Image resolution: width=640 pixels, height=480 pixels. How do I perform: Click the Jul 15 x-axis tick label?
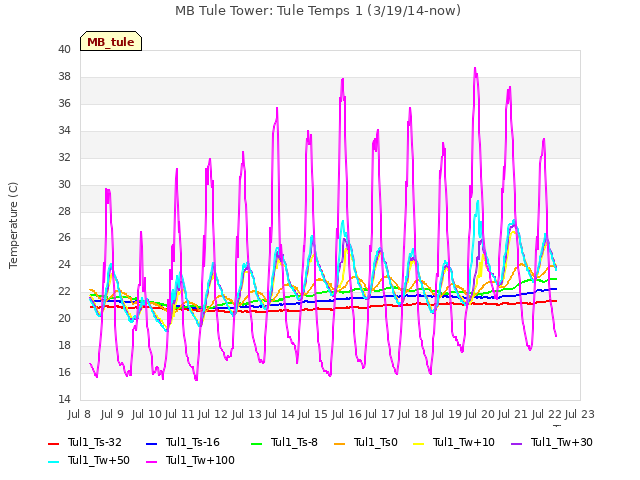[313, 414]
